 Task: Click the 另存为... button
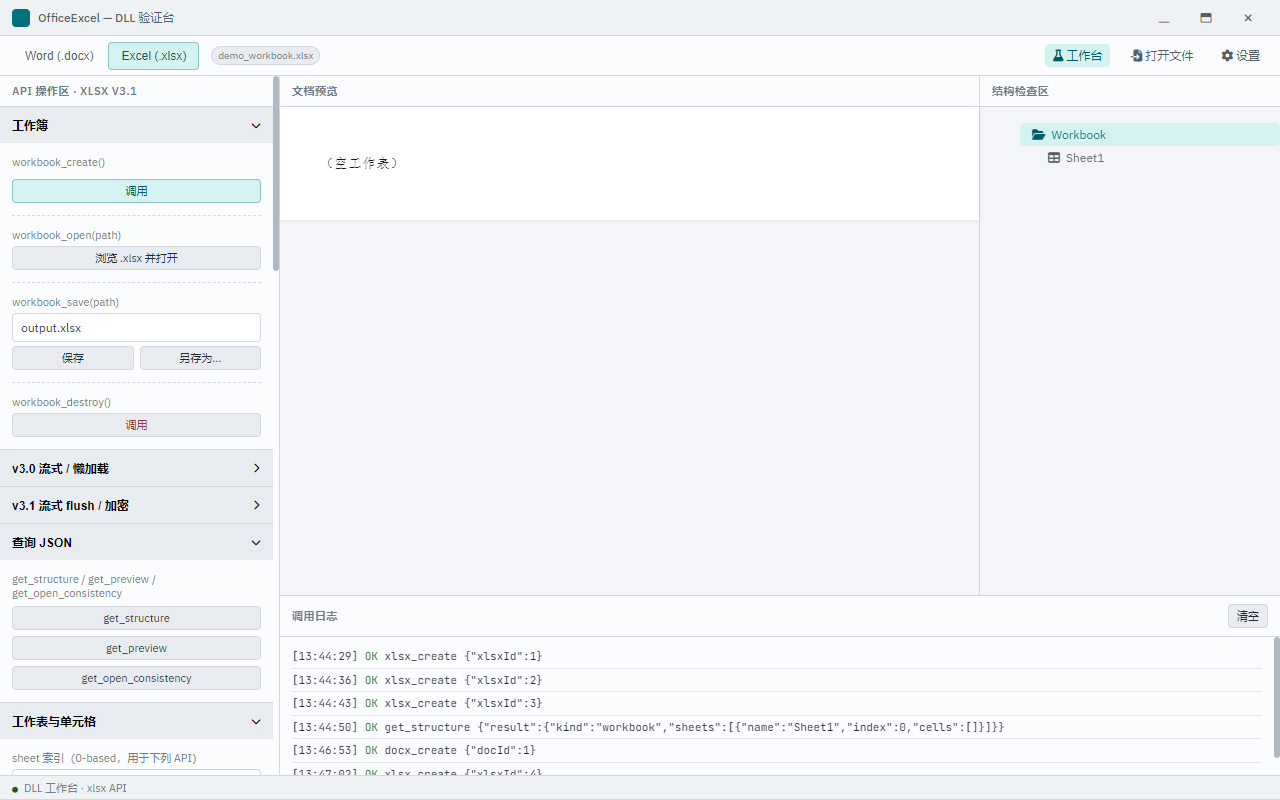pos(200,358)
